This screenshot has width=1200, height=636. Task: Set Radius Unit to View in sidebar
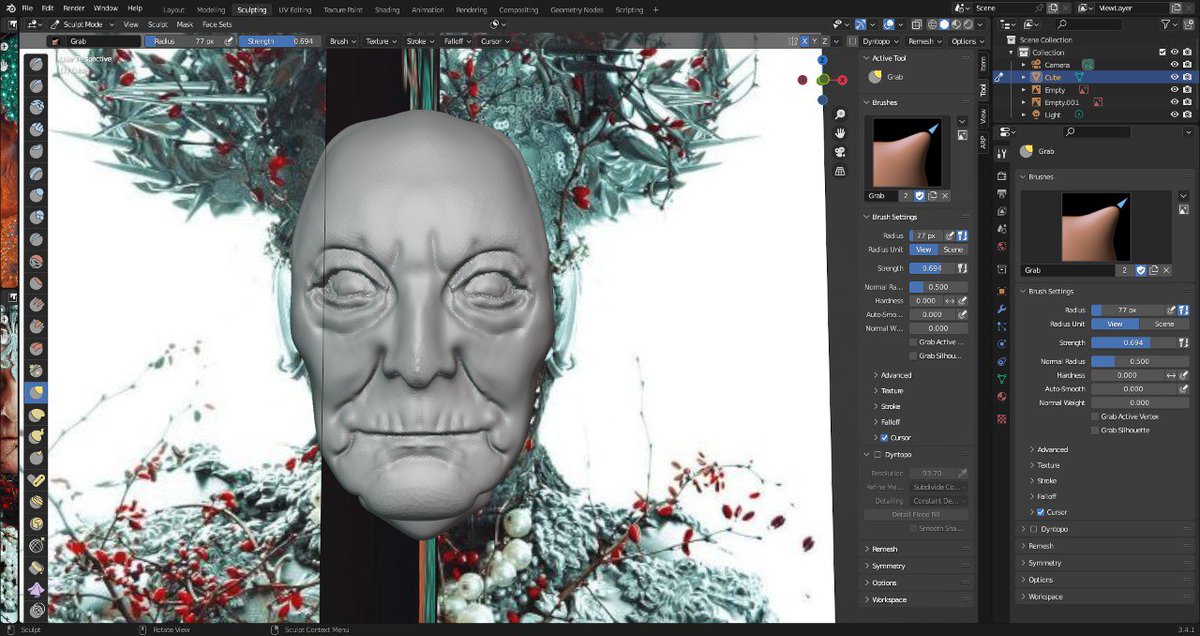click(x=924, y=249)
